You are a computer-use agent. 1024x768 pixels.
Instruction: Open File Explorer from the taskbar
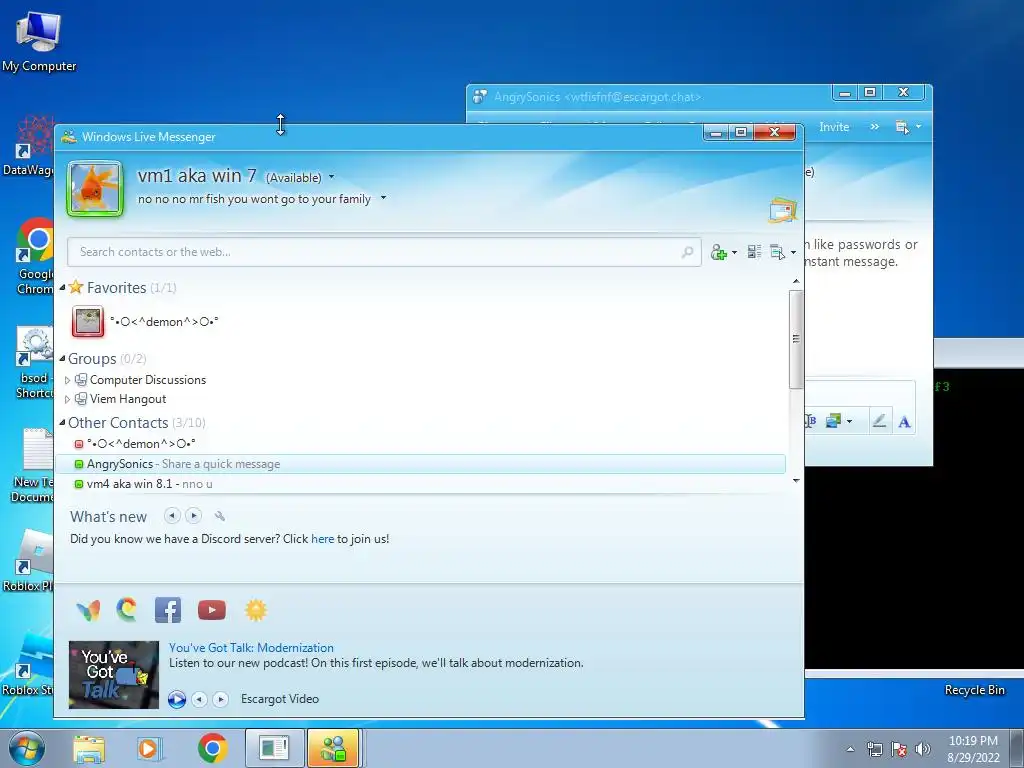89,749
